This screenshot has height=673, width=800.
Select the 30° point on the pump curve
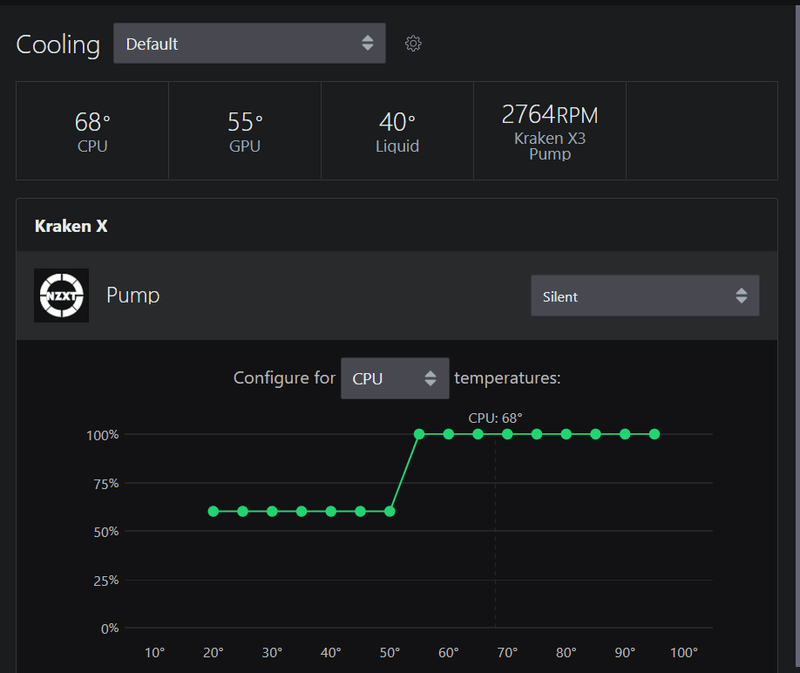tap(272, 511)
